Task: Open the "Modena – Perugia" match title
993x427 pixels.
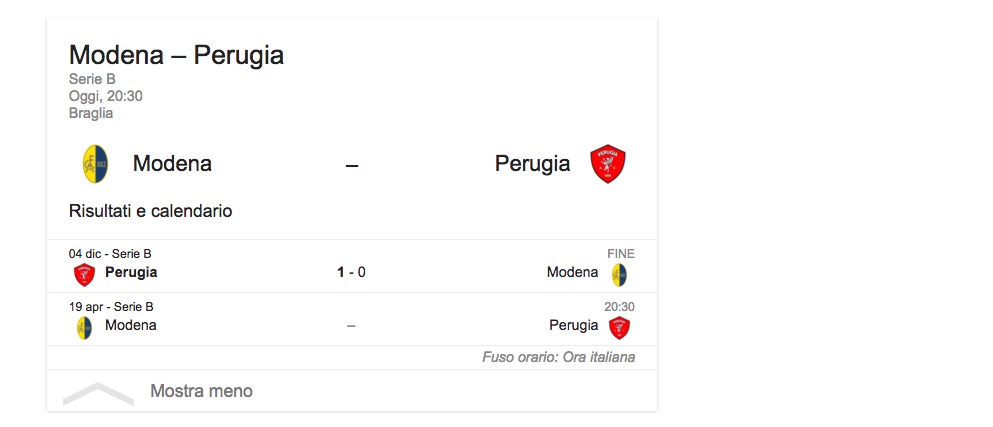Action: click(x=176, y=55)
